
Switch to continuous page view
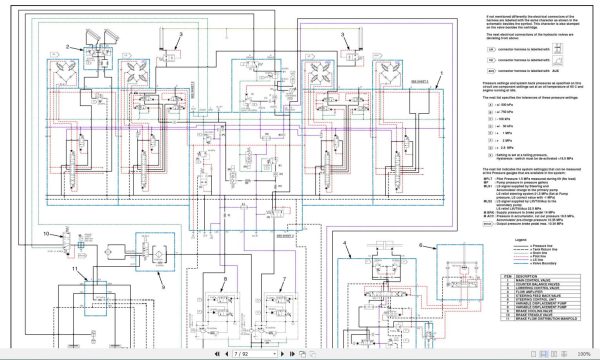544,354
